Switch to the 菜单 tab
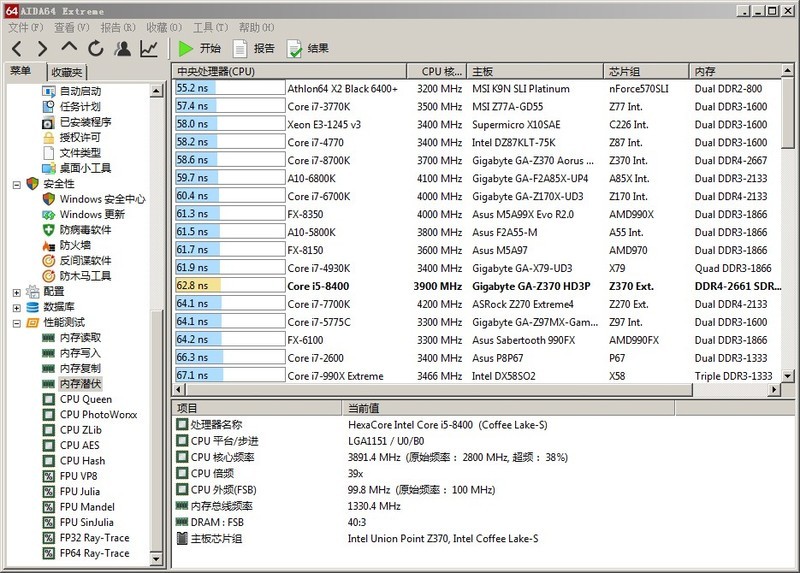 coord(21,70)
